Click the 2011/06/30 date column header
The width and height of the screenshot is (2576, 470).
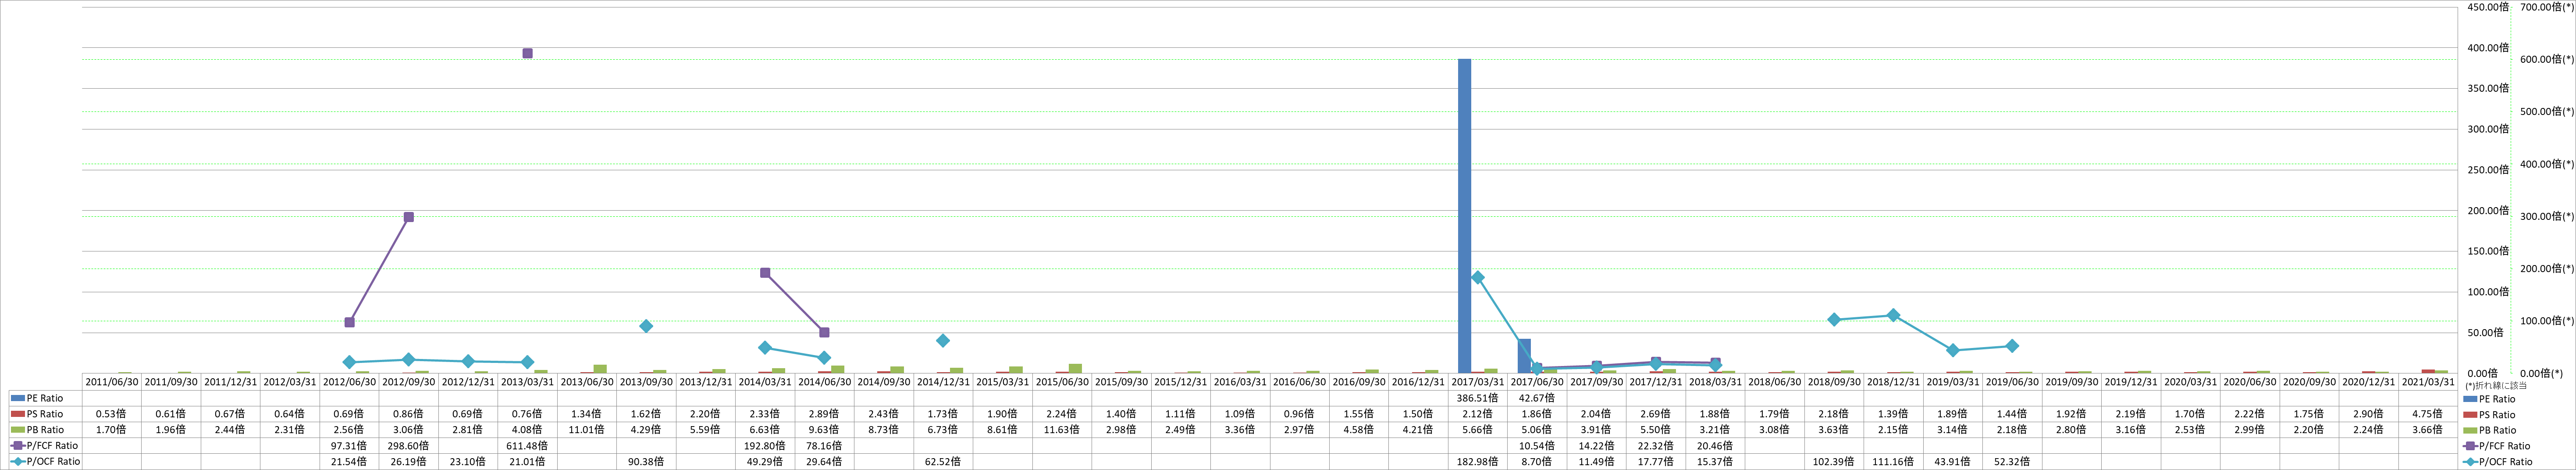[x=111, y=382]
